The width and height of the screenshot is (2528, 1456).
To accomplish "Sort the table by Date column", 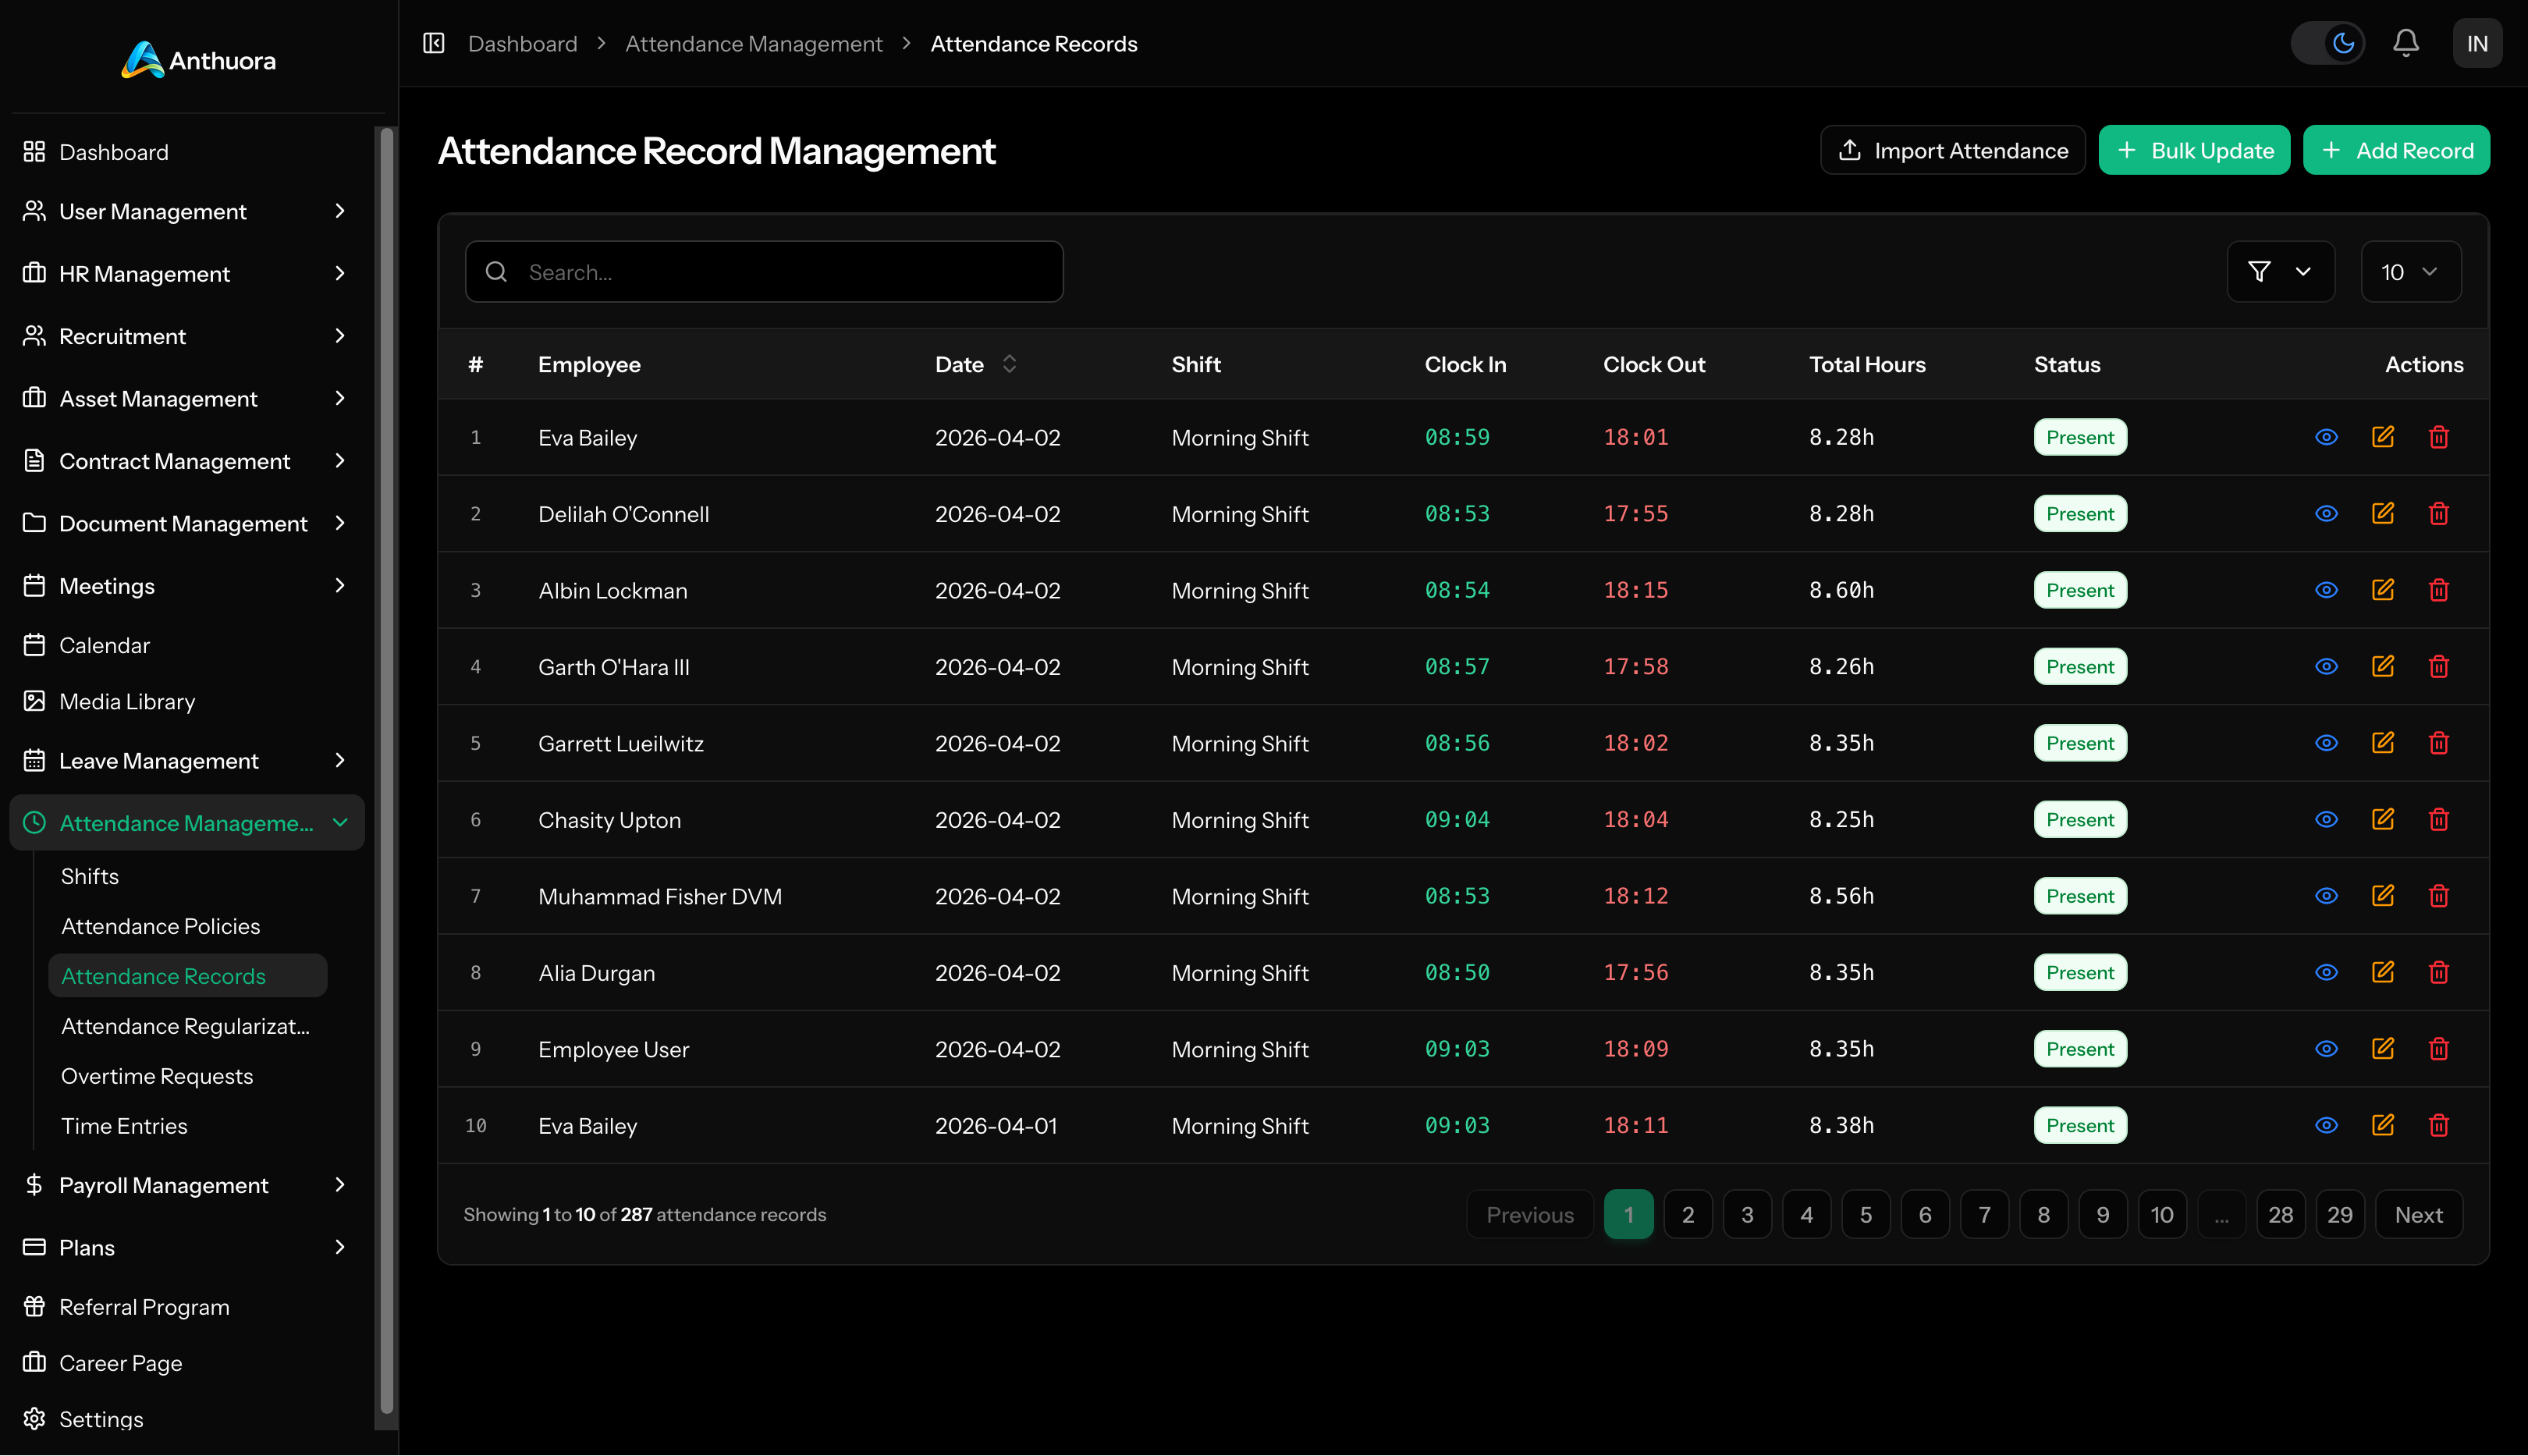I will [975, 364].
